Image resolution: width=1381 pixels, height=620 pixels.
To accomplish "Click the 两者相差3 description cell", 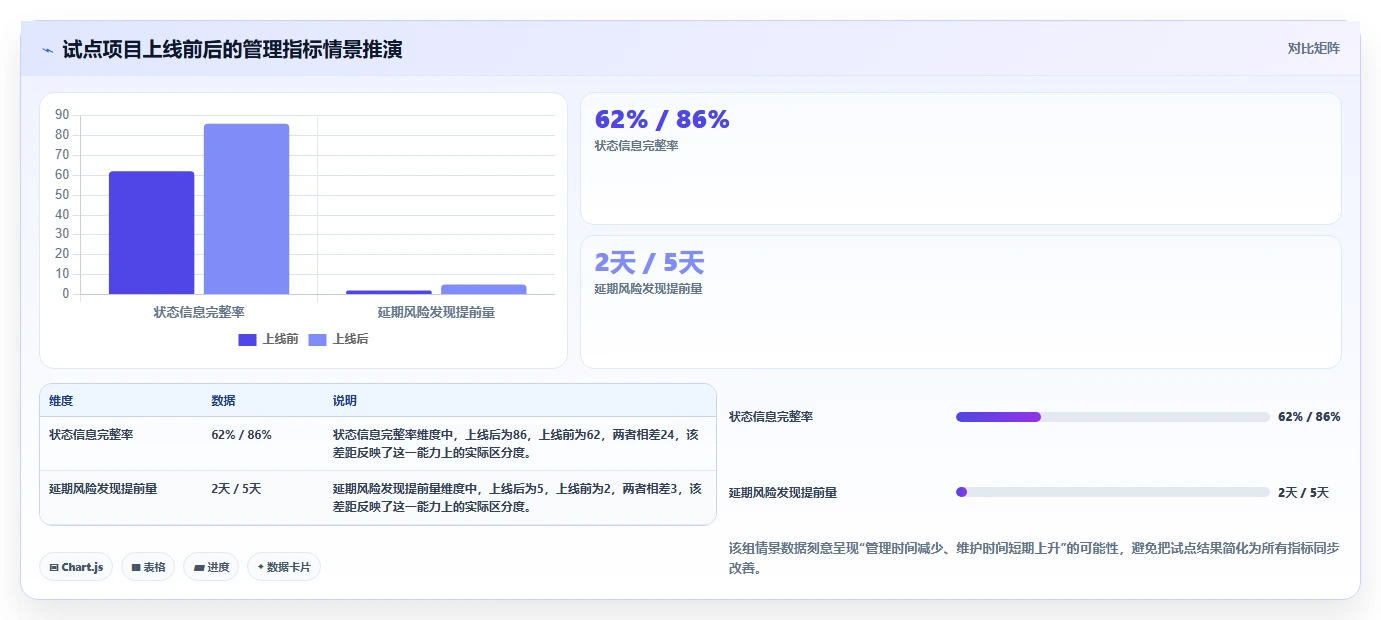I will click(x=518, y=497).
